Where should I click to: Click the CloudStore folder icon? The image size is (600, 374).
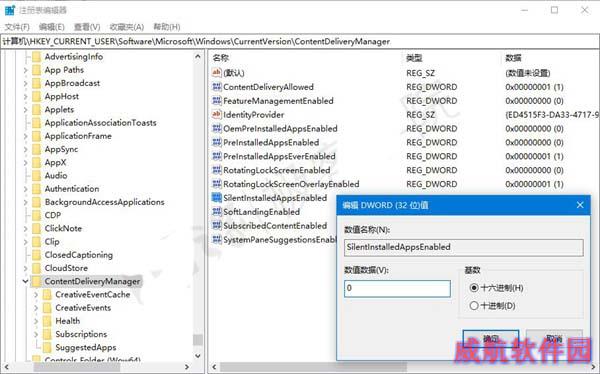(x=36, y=268)
